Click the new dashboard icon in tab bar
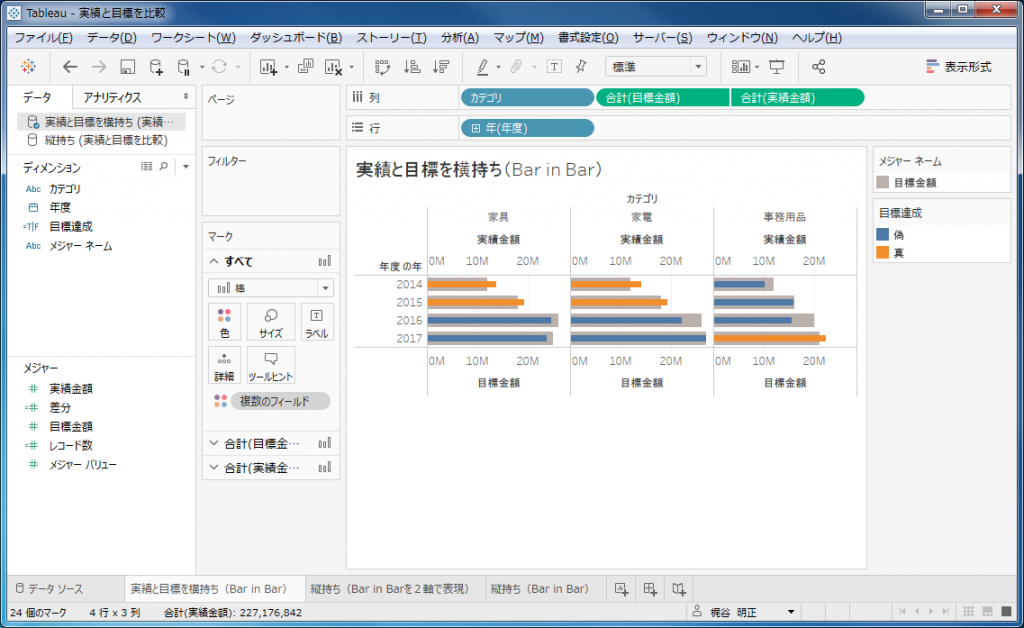This screenshot has height=628, width=1024. 649,588
